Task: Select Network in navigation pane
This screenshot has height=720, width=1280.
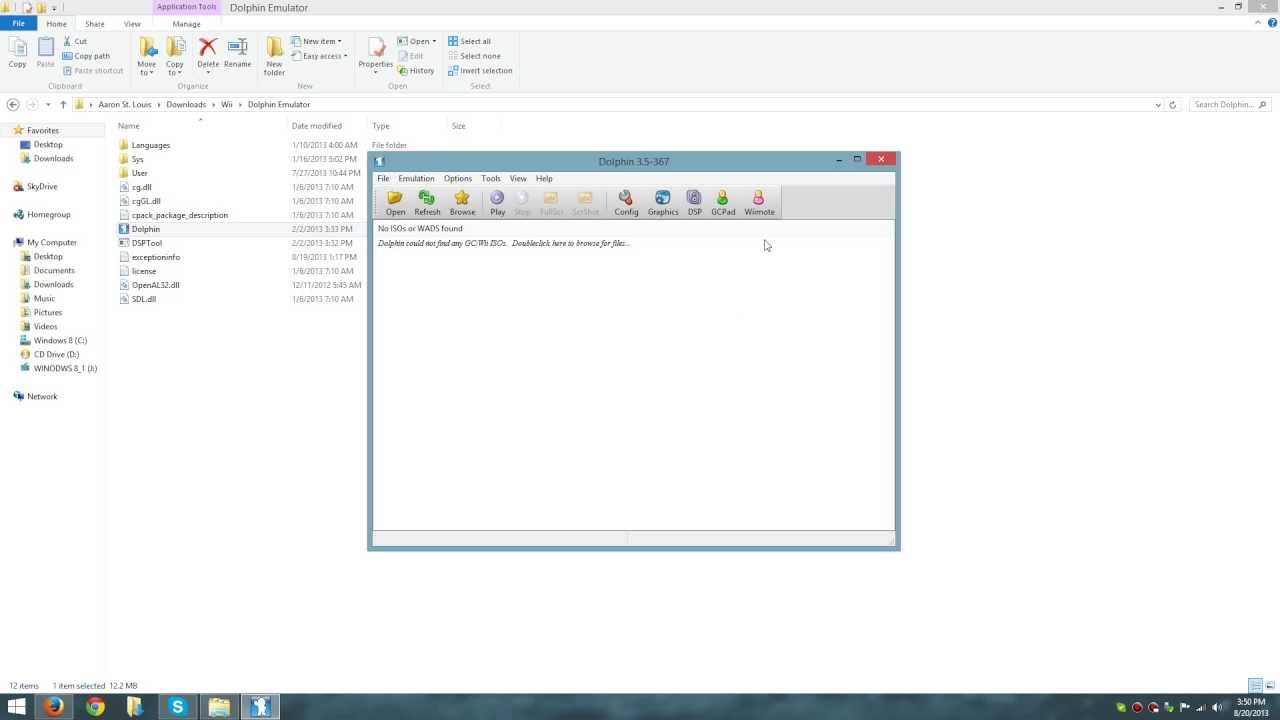Action: (42, 396)
